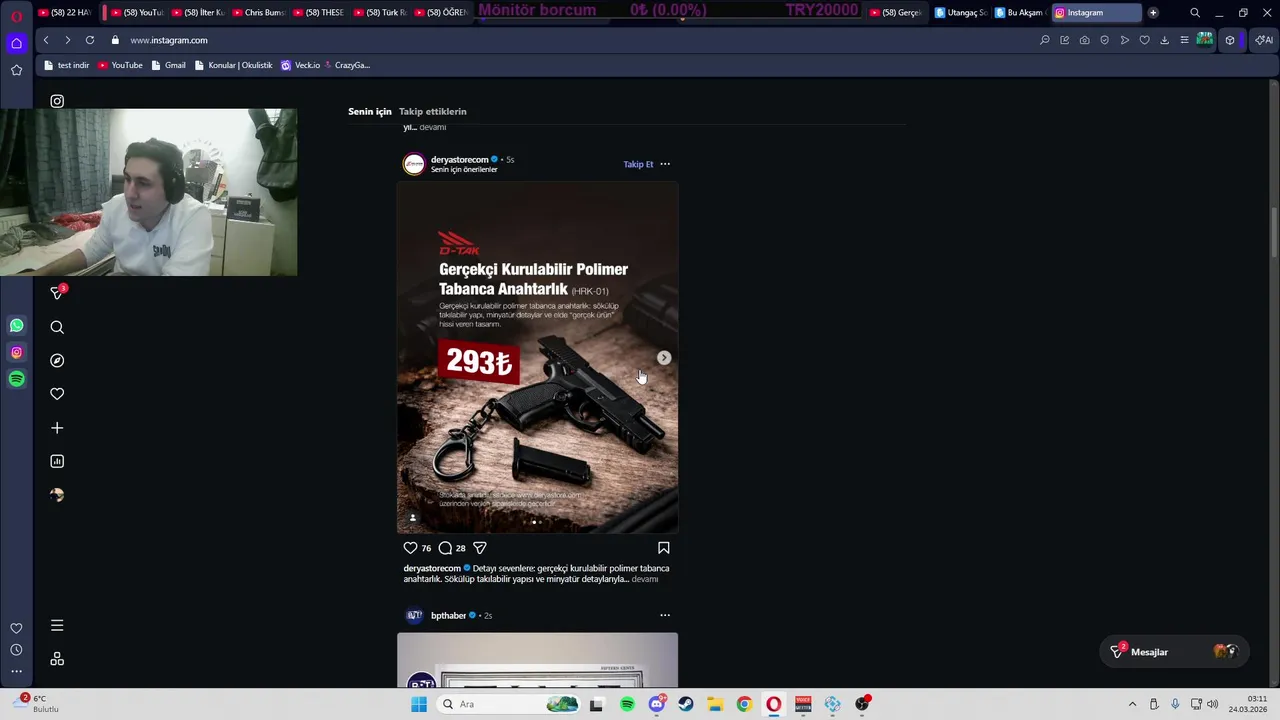Open the Meta apps grid icon

(x=57, y=659)
